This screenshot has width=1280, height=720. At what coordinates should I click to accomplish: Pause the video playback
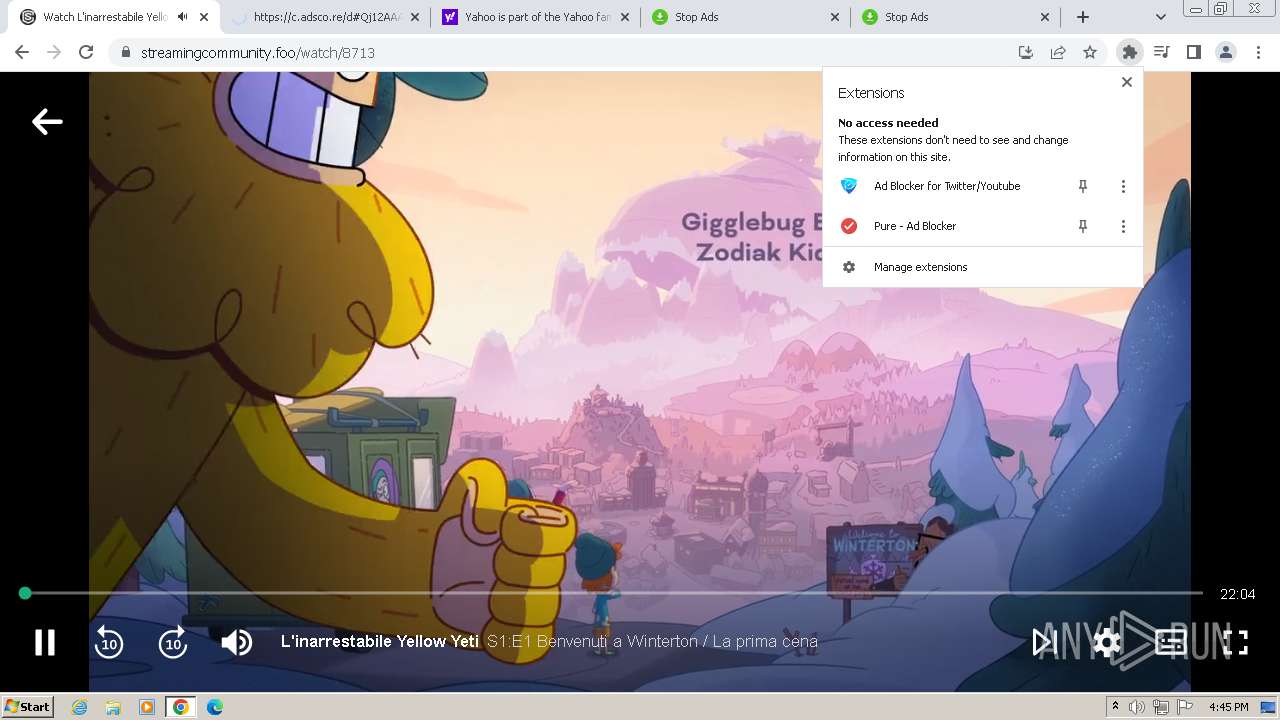[x=45, y=642]
